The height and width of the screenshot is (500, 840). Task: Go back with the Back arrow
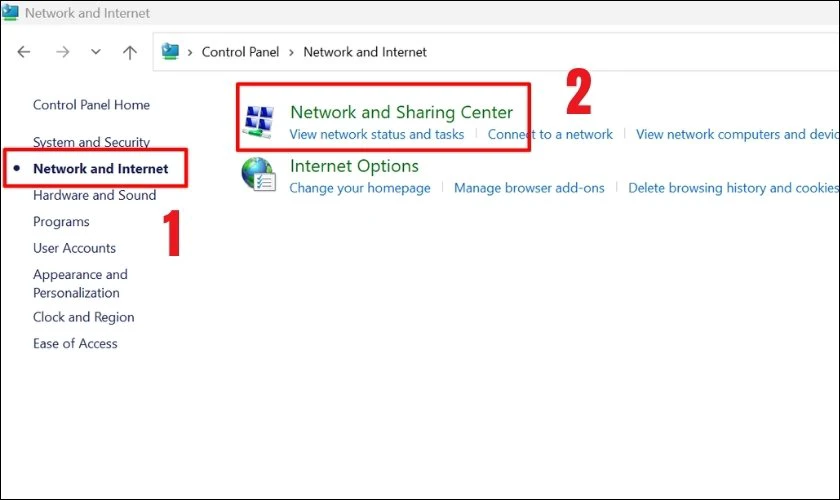pyautogui.click(x=24, y=52)
